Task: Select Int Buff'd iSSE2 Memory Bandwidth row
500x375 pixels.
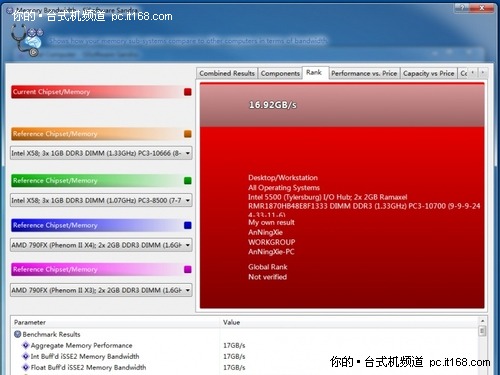Action: pyautogui.click(x=245, y=356)
